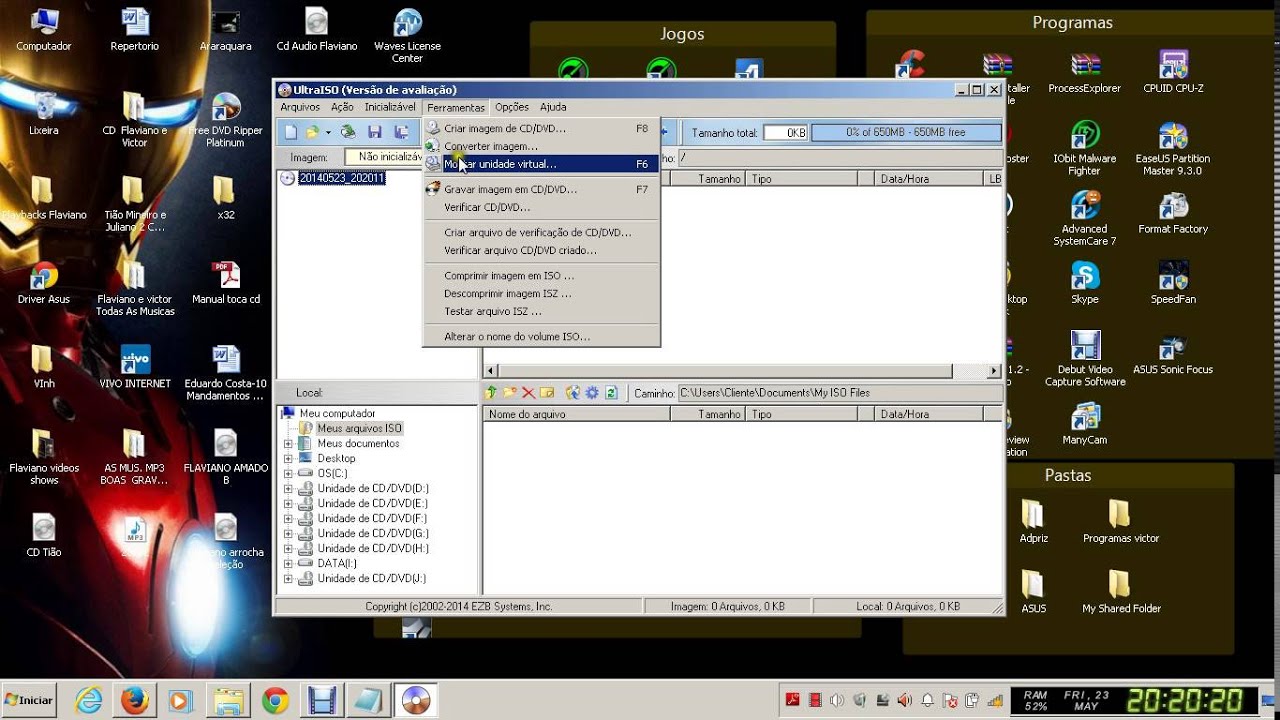Expand the OS(C:) drive node
1280x720 pixels.
289,473
